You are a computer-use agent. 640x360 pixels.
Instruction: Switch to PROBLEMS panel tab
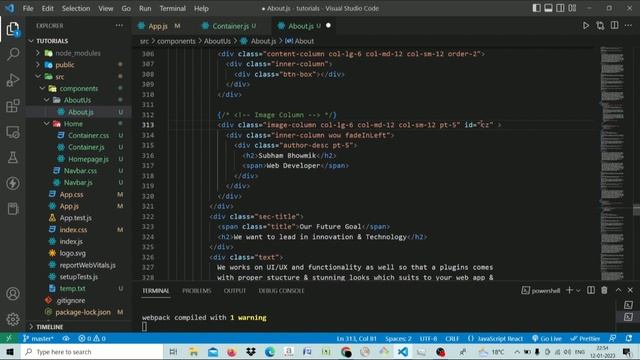click(x=196, y=291)
